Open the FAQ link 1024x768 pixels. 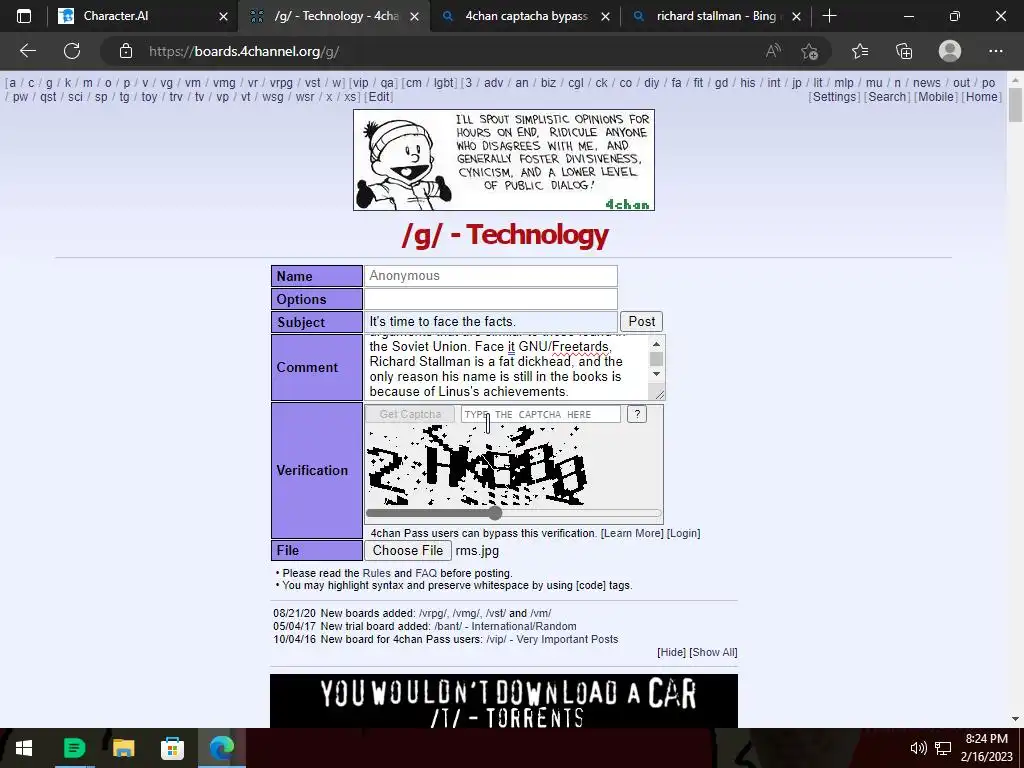(x=426, y=573)
